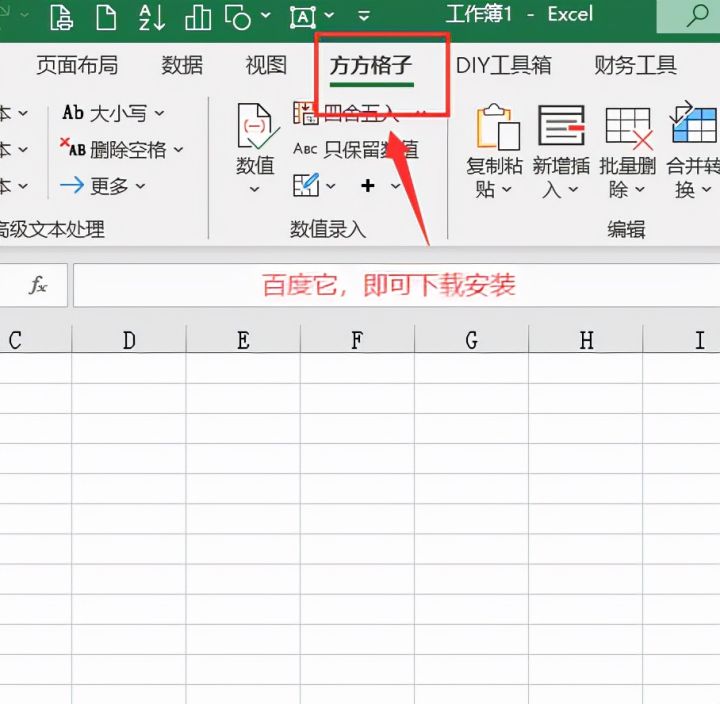
Task: Select column D header
Action: (129, 340)
